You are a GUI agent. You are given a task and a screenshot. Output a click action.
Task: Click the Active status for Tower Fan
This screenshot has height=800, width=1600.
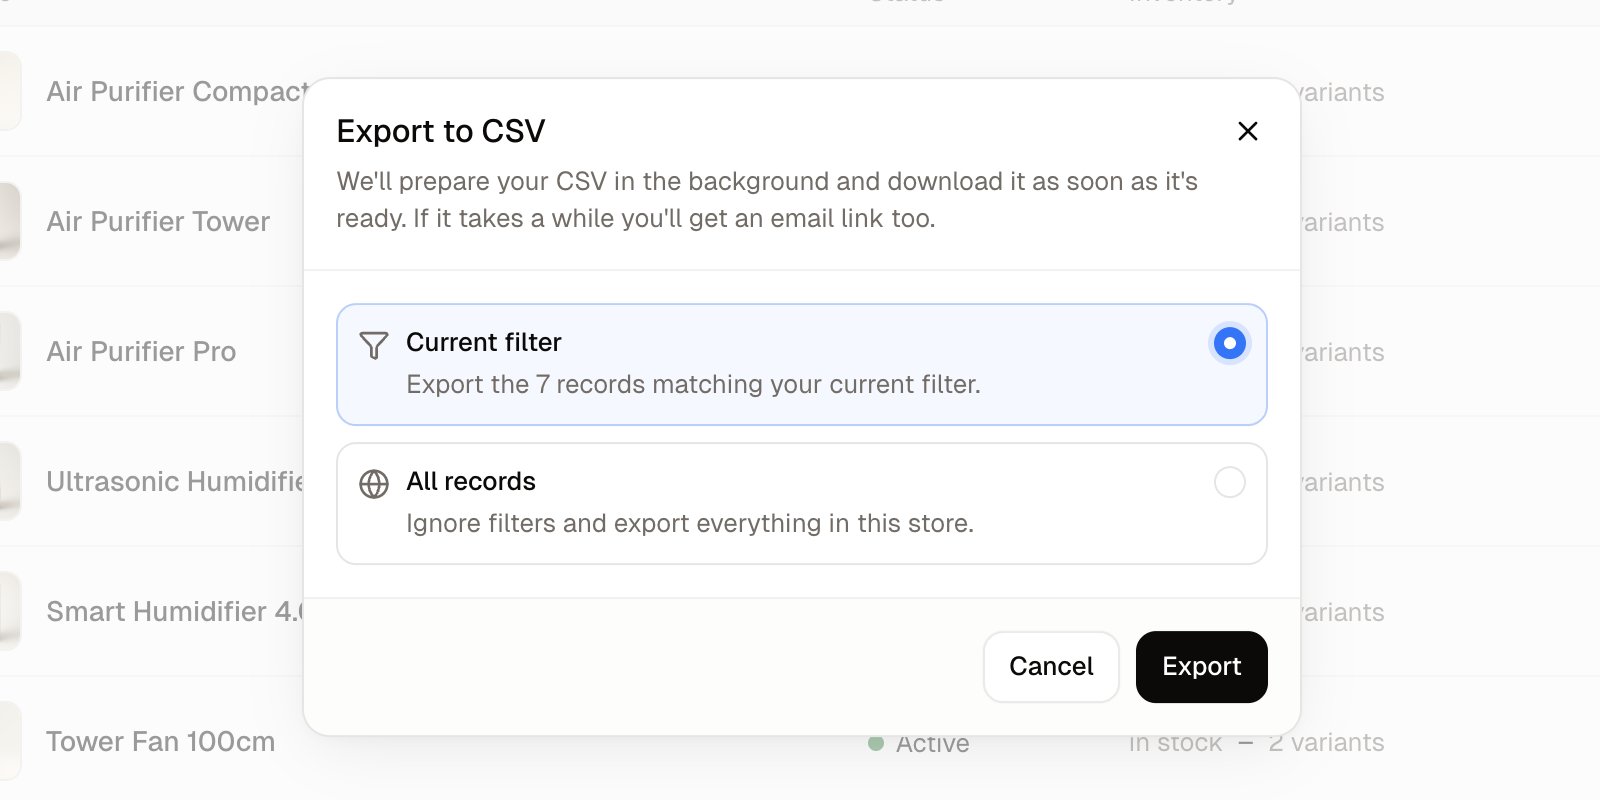tap(919, 744)
